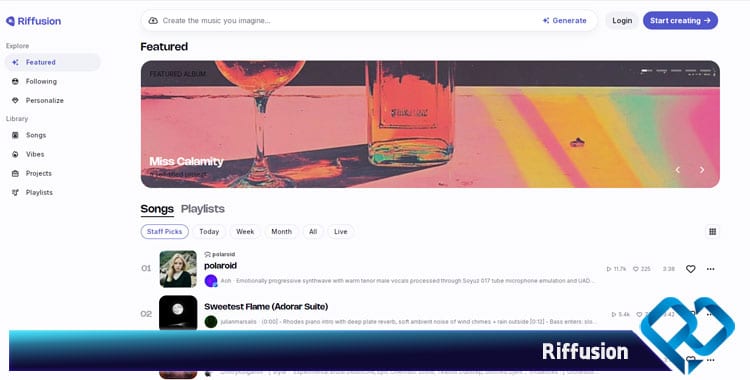Go to previous featured album chevron
The height and width of the screenshot is (380, 750).
point(677,170)
